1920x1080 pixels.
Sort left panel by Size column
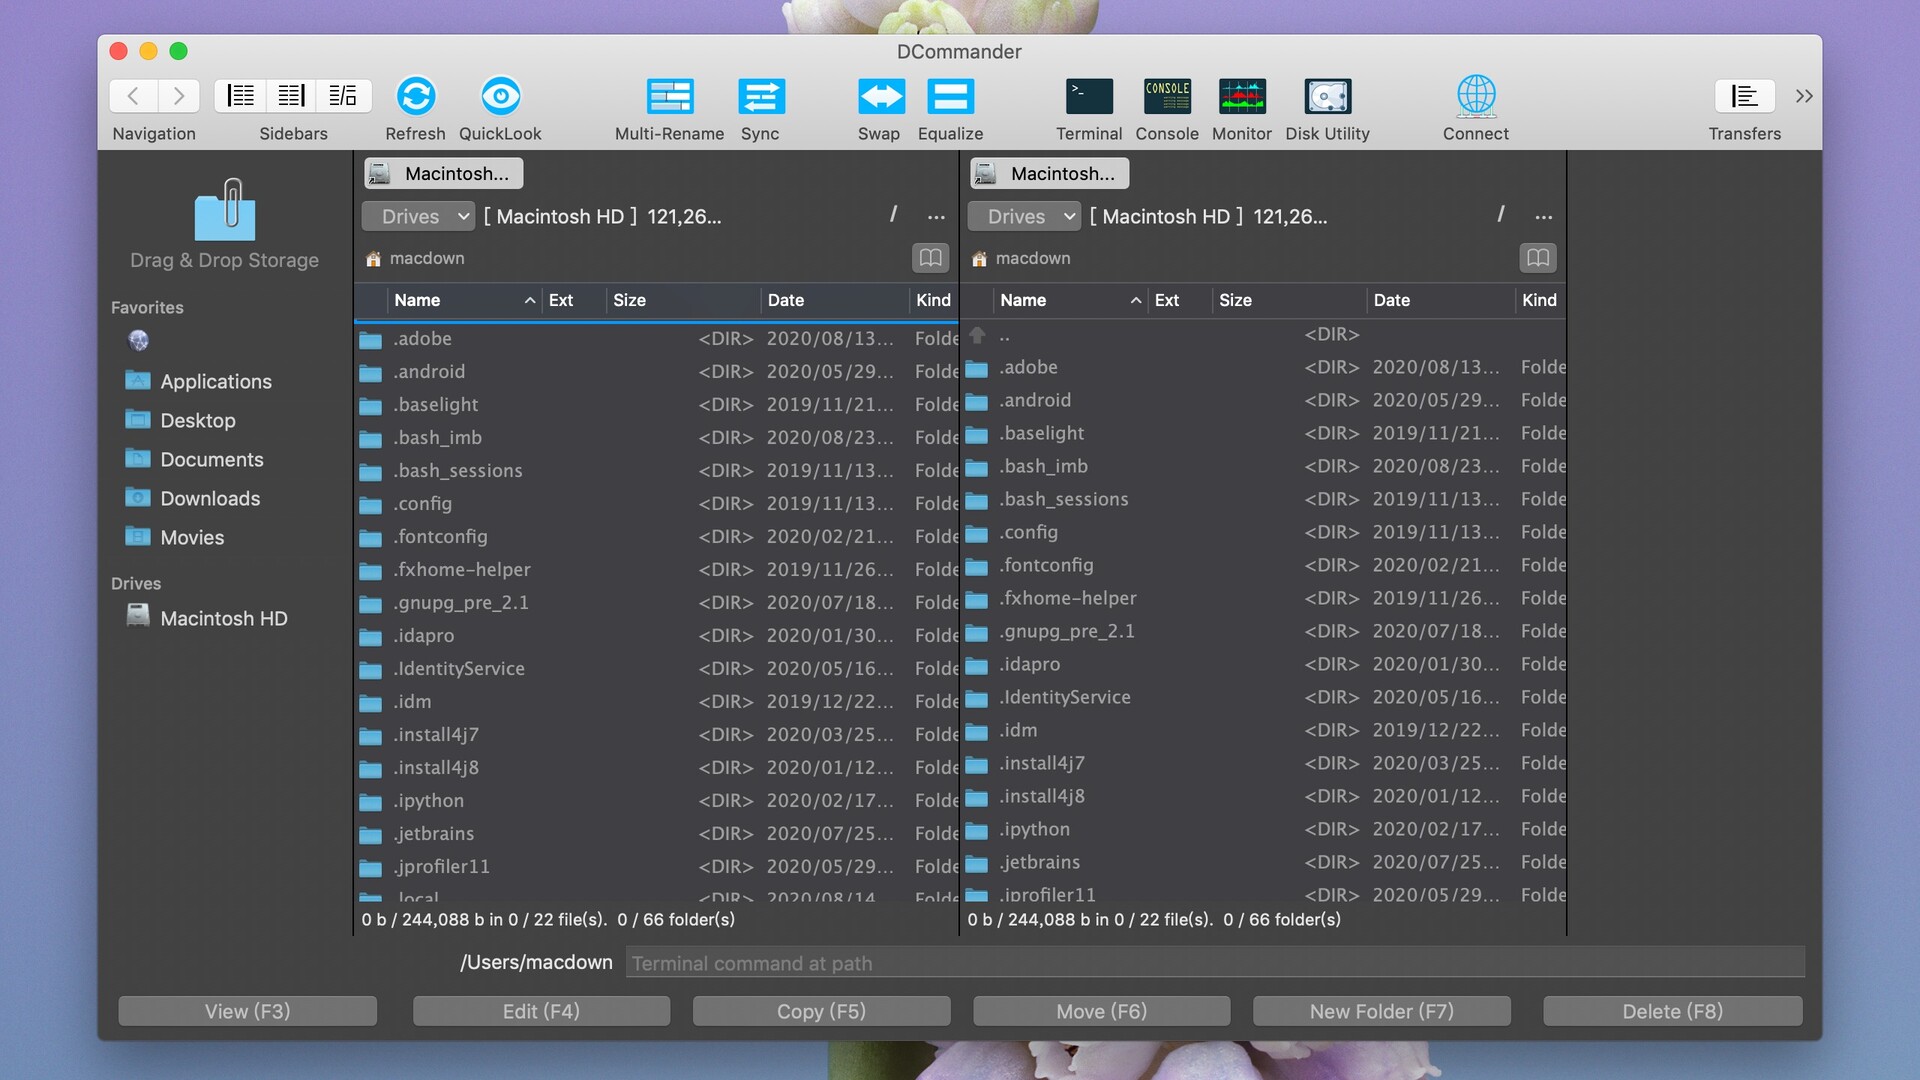683,300
